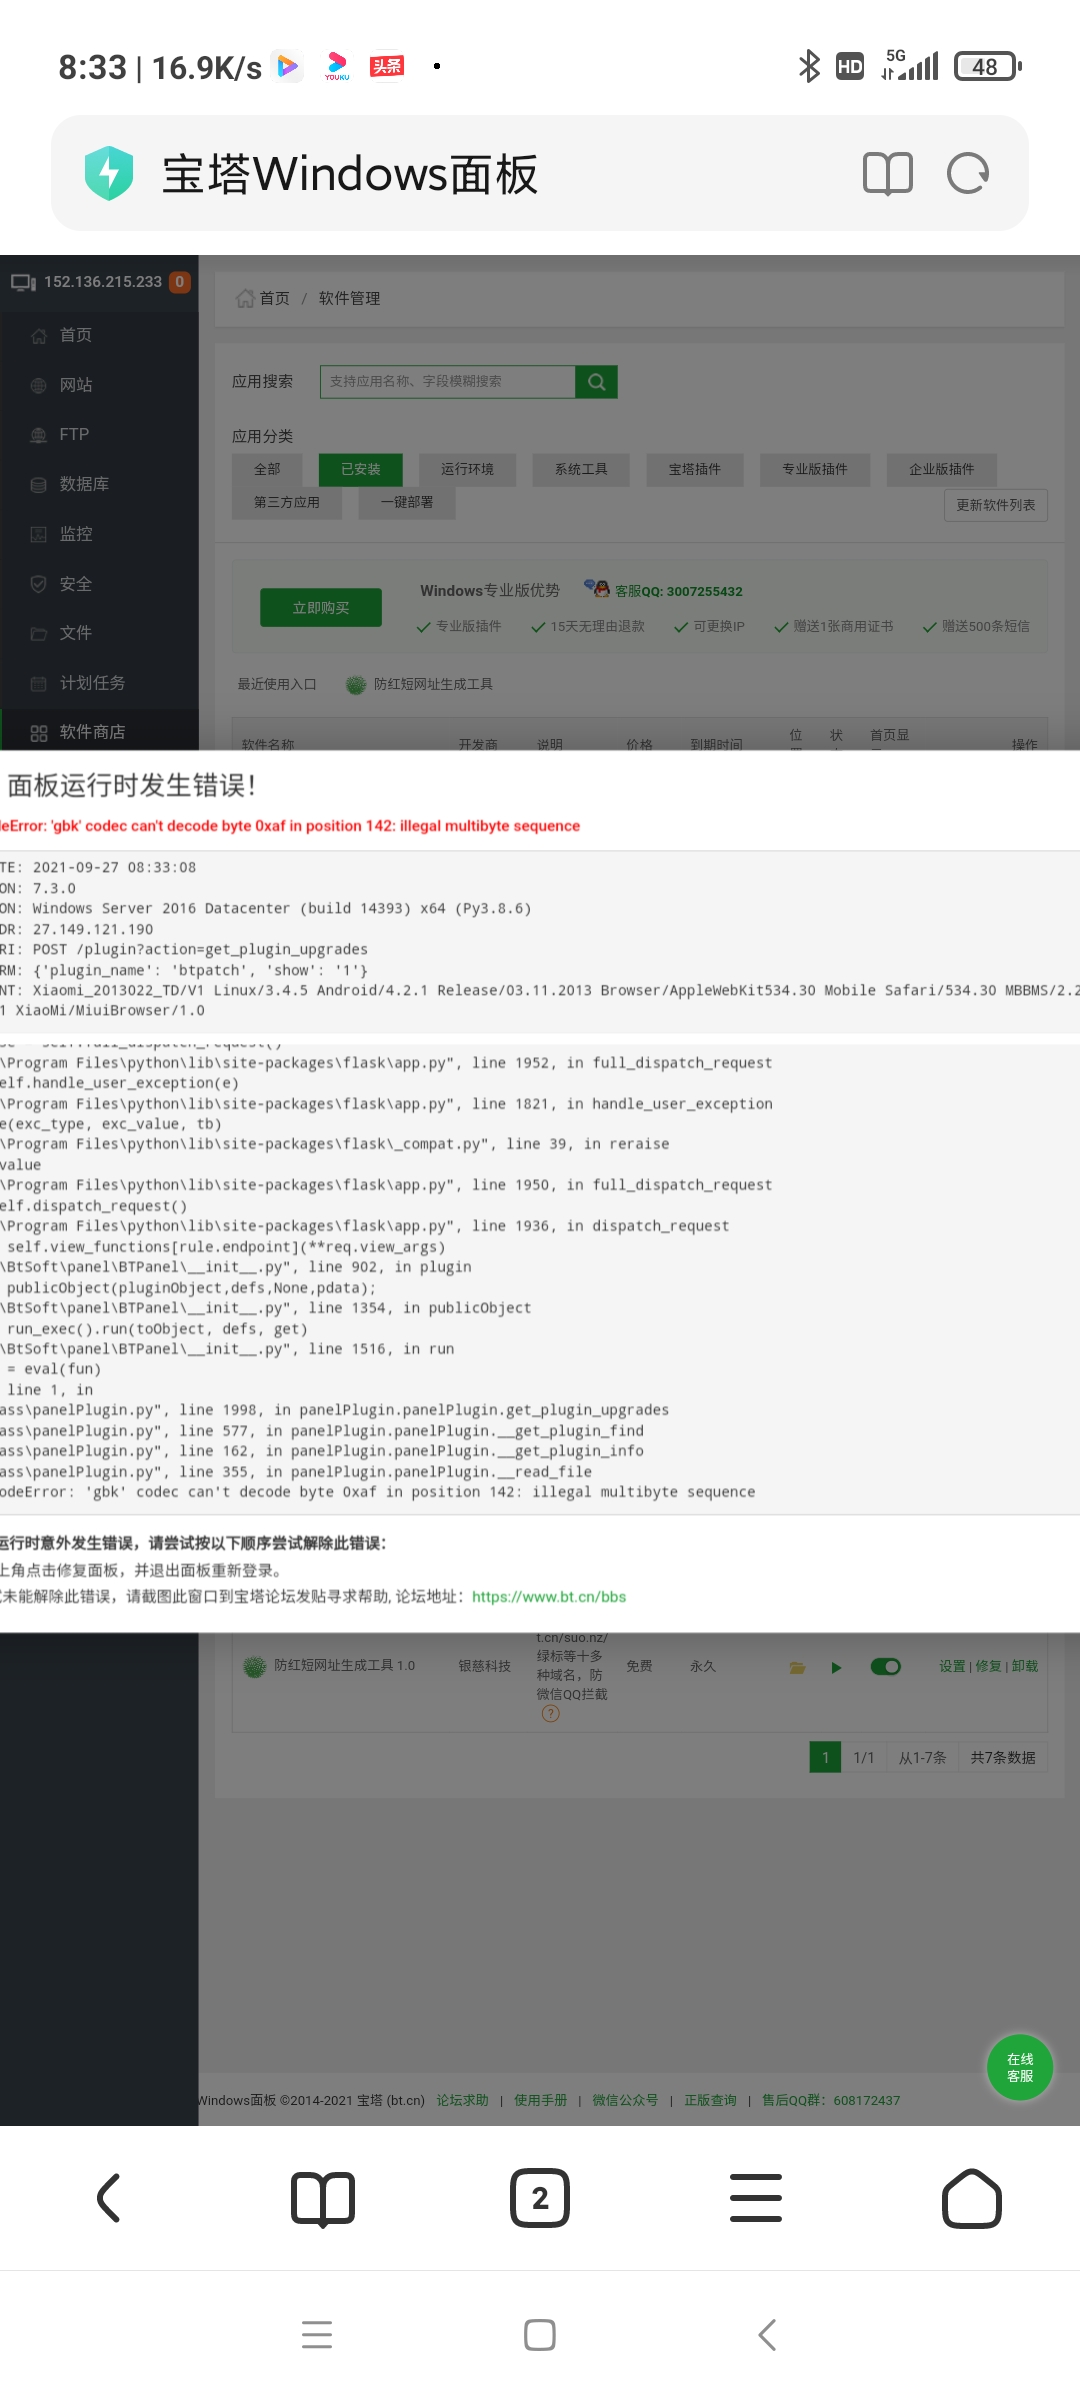The width and height of the screenshot is (1080, 2400).
Task: Open FTP in the sidebar
Action: [x=74, y=434]
